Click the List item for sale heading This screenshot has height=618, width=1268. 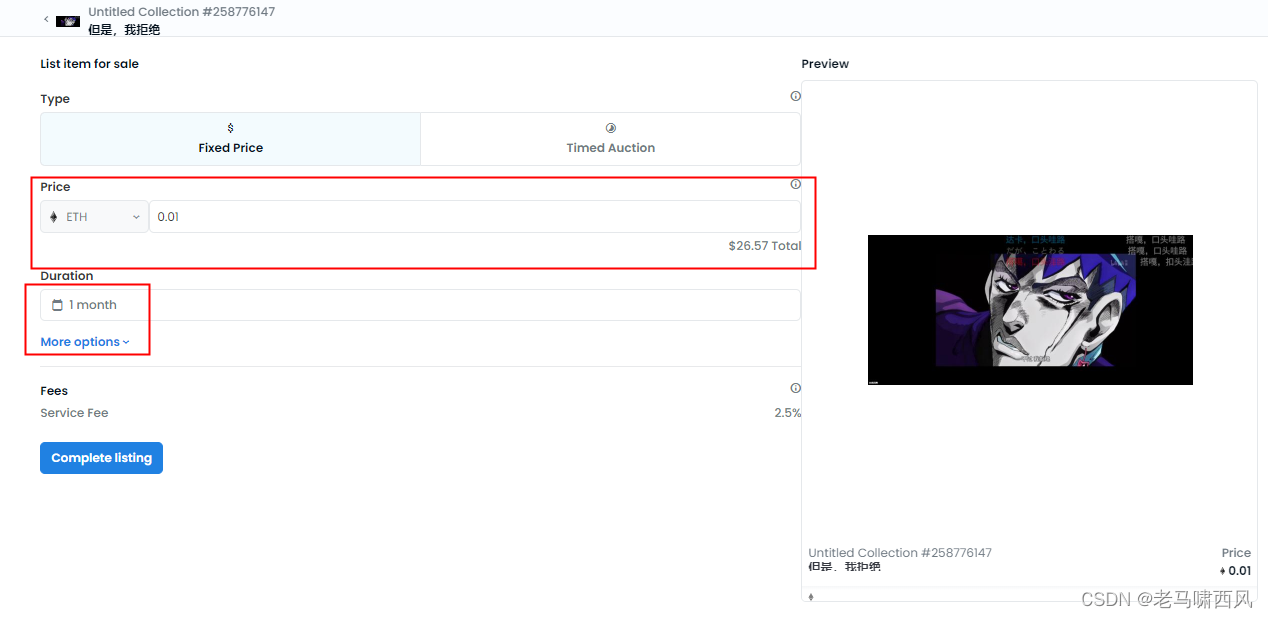90,64
